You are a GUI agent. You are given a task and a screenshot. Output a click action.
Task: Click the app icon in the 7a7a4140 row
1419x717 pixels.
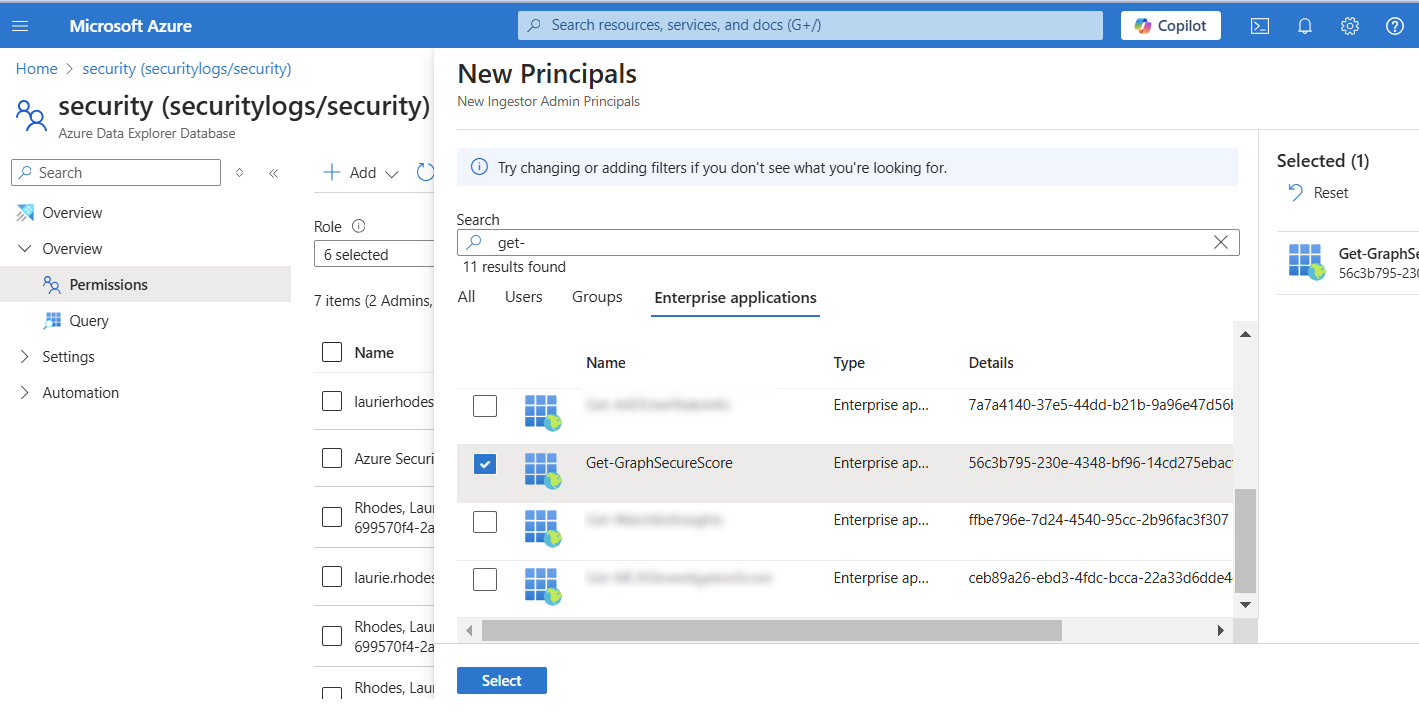tap(542, 412)
